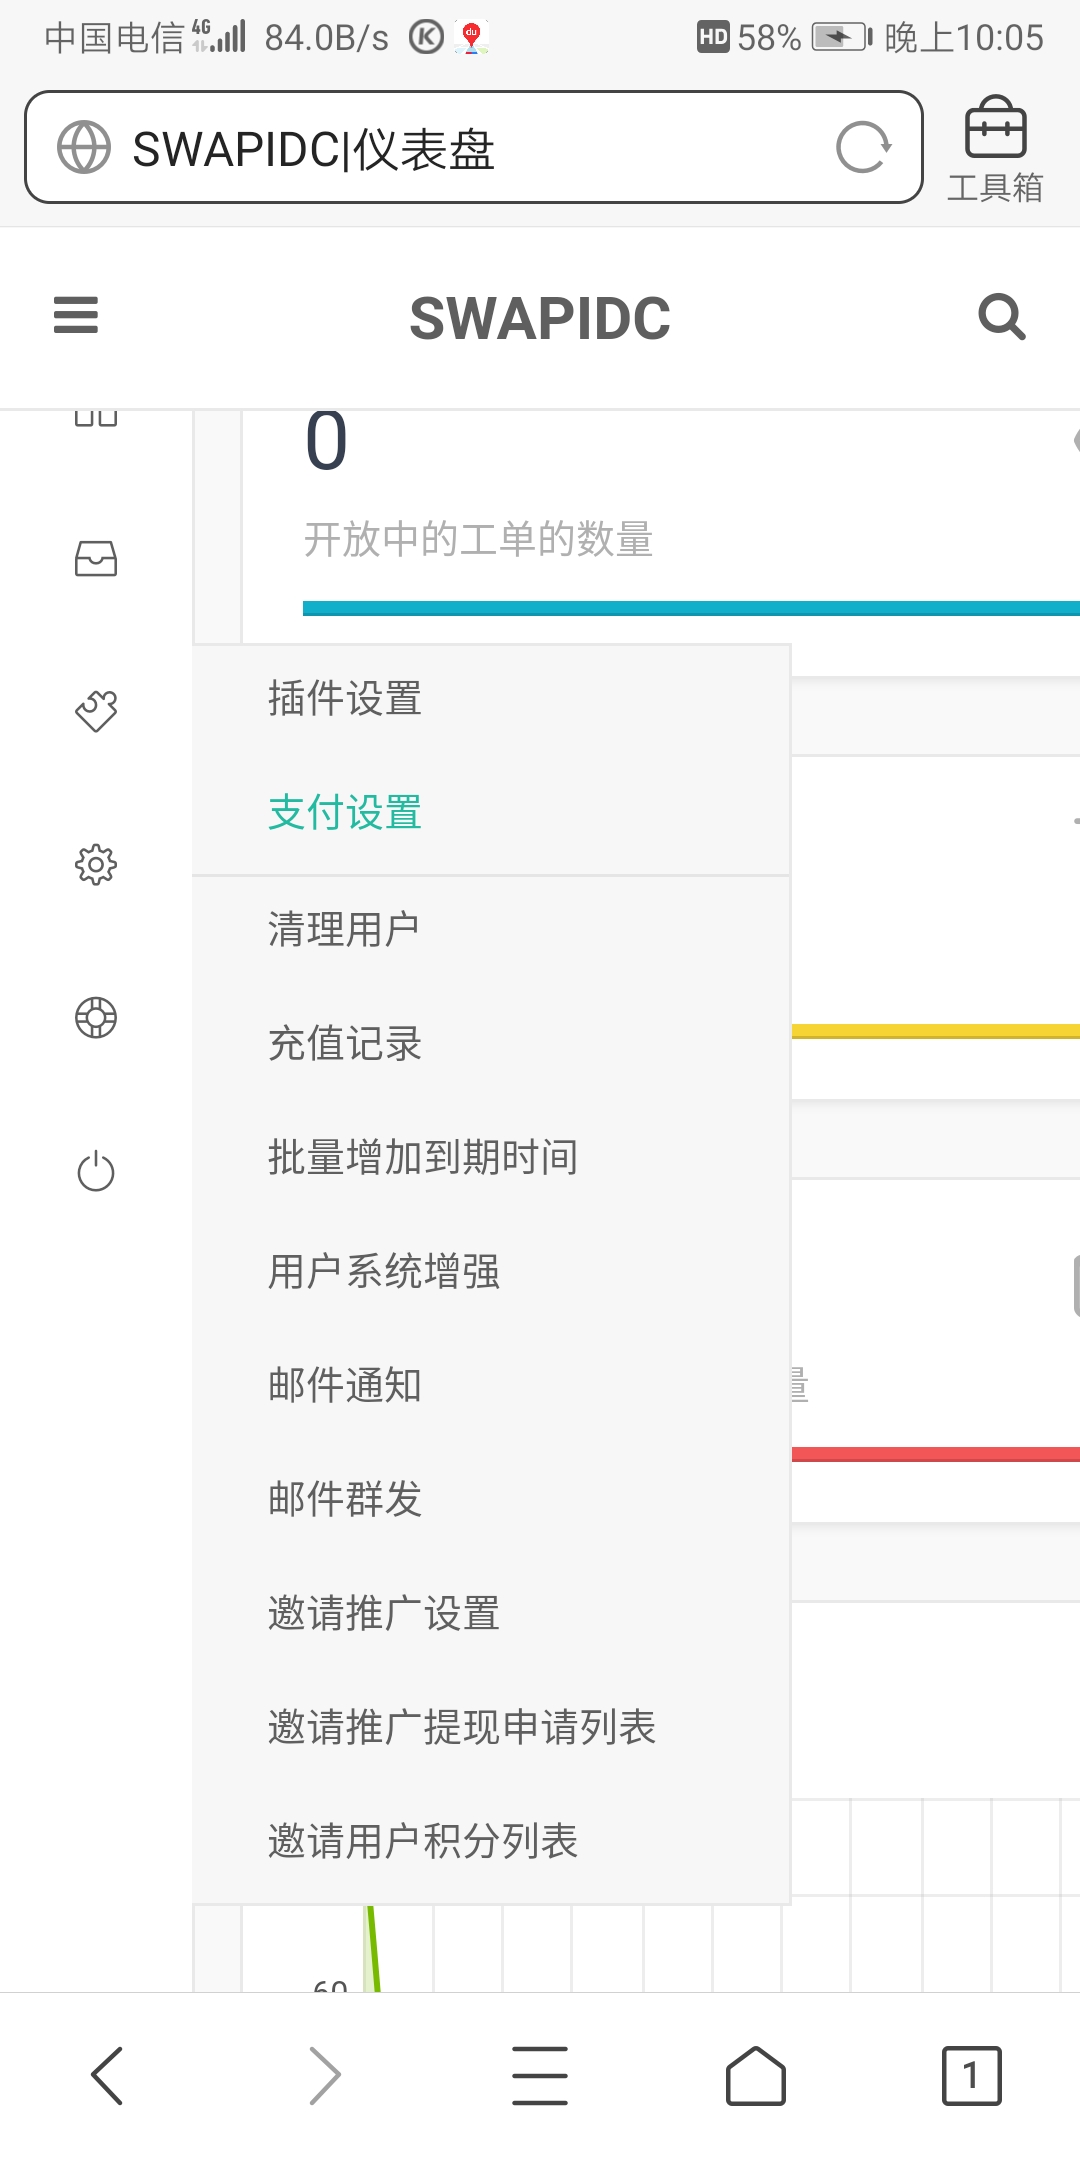
Task: Open 充值记录 in the menu
Action: tap(345, 1043)
